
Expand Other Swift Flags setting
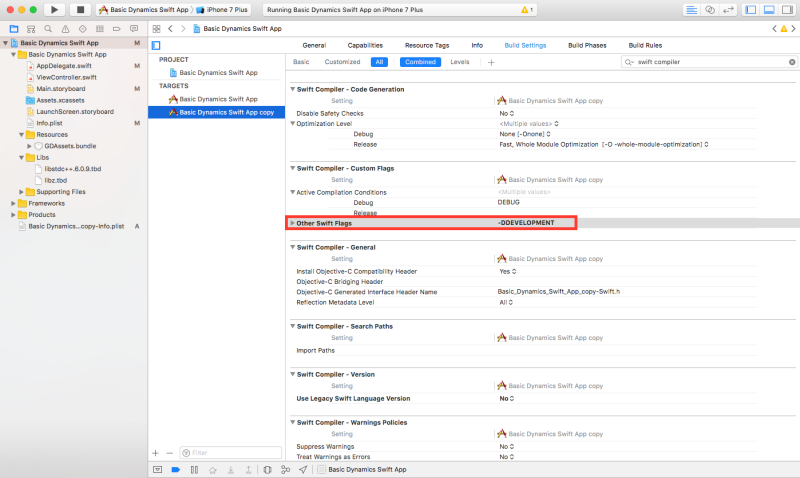(293, 223)
